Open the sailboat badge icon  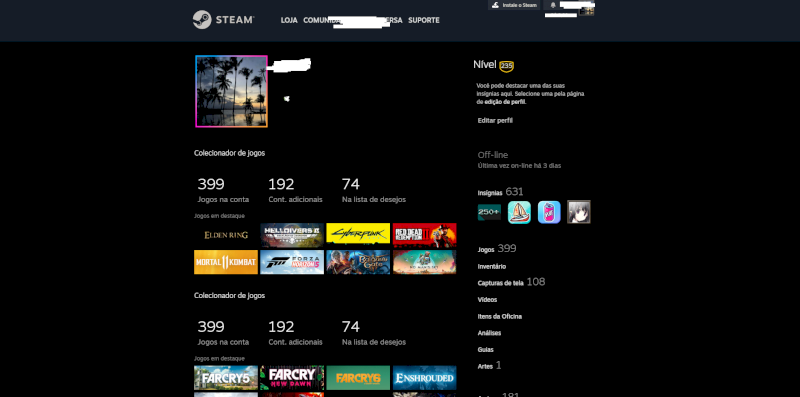pos(519,212)
